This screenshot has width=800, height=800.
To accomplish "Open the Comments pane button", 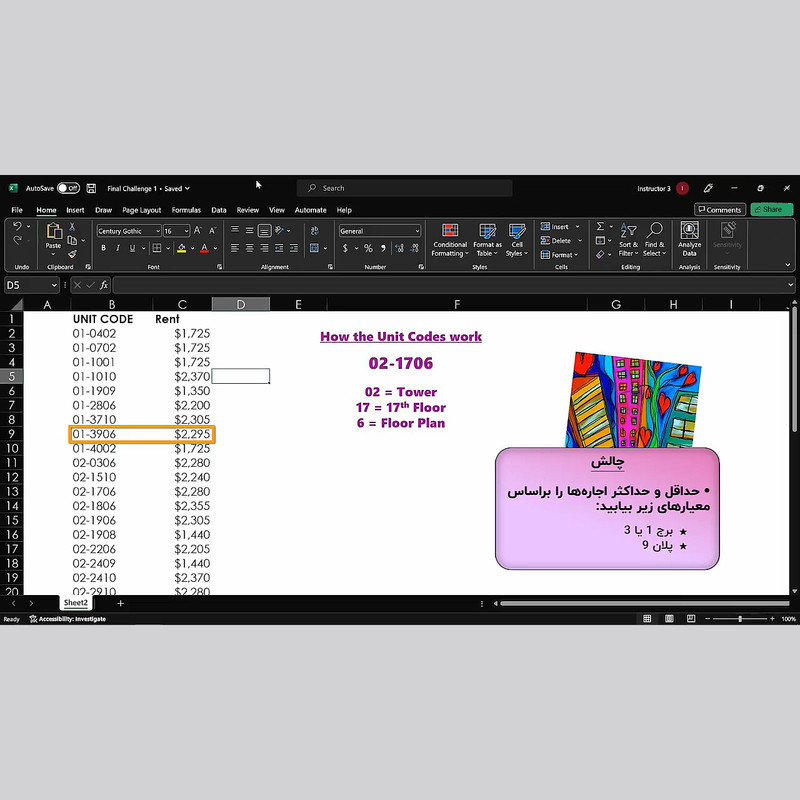I will click(x=719, y=210).
